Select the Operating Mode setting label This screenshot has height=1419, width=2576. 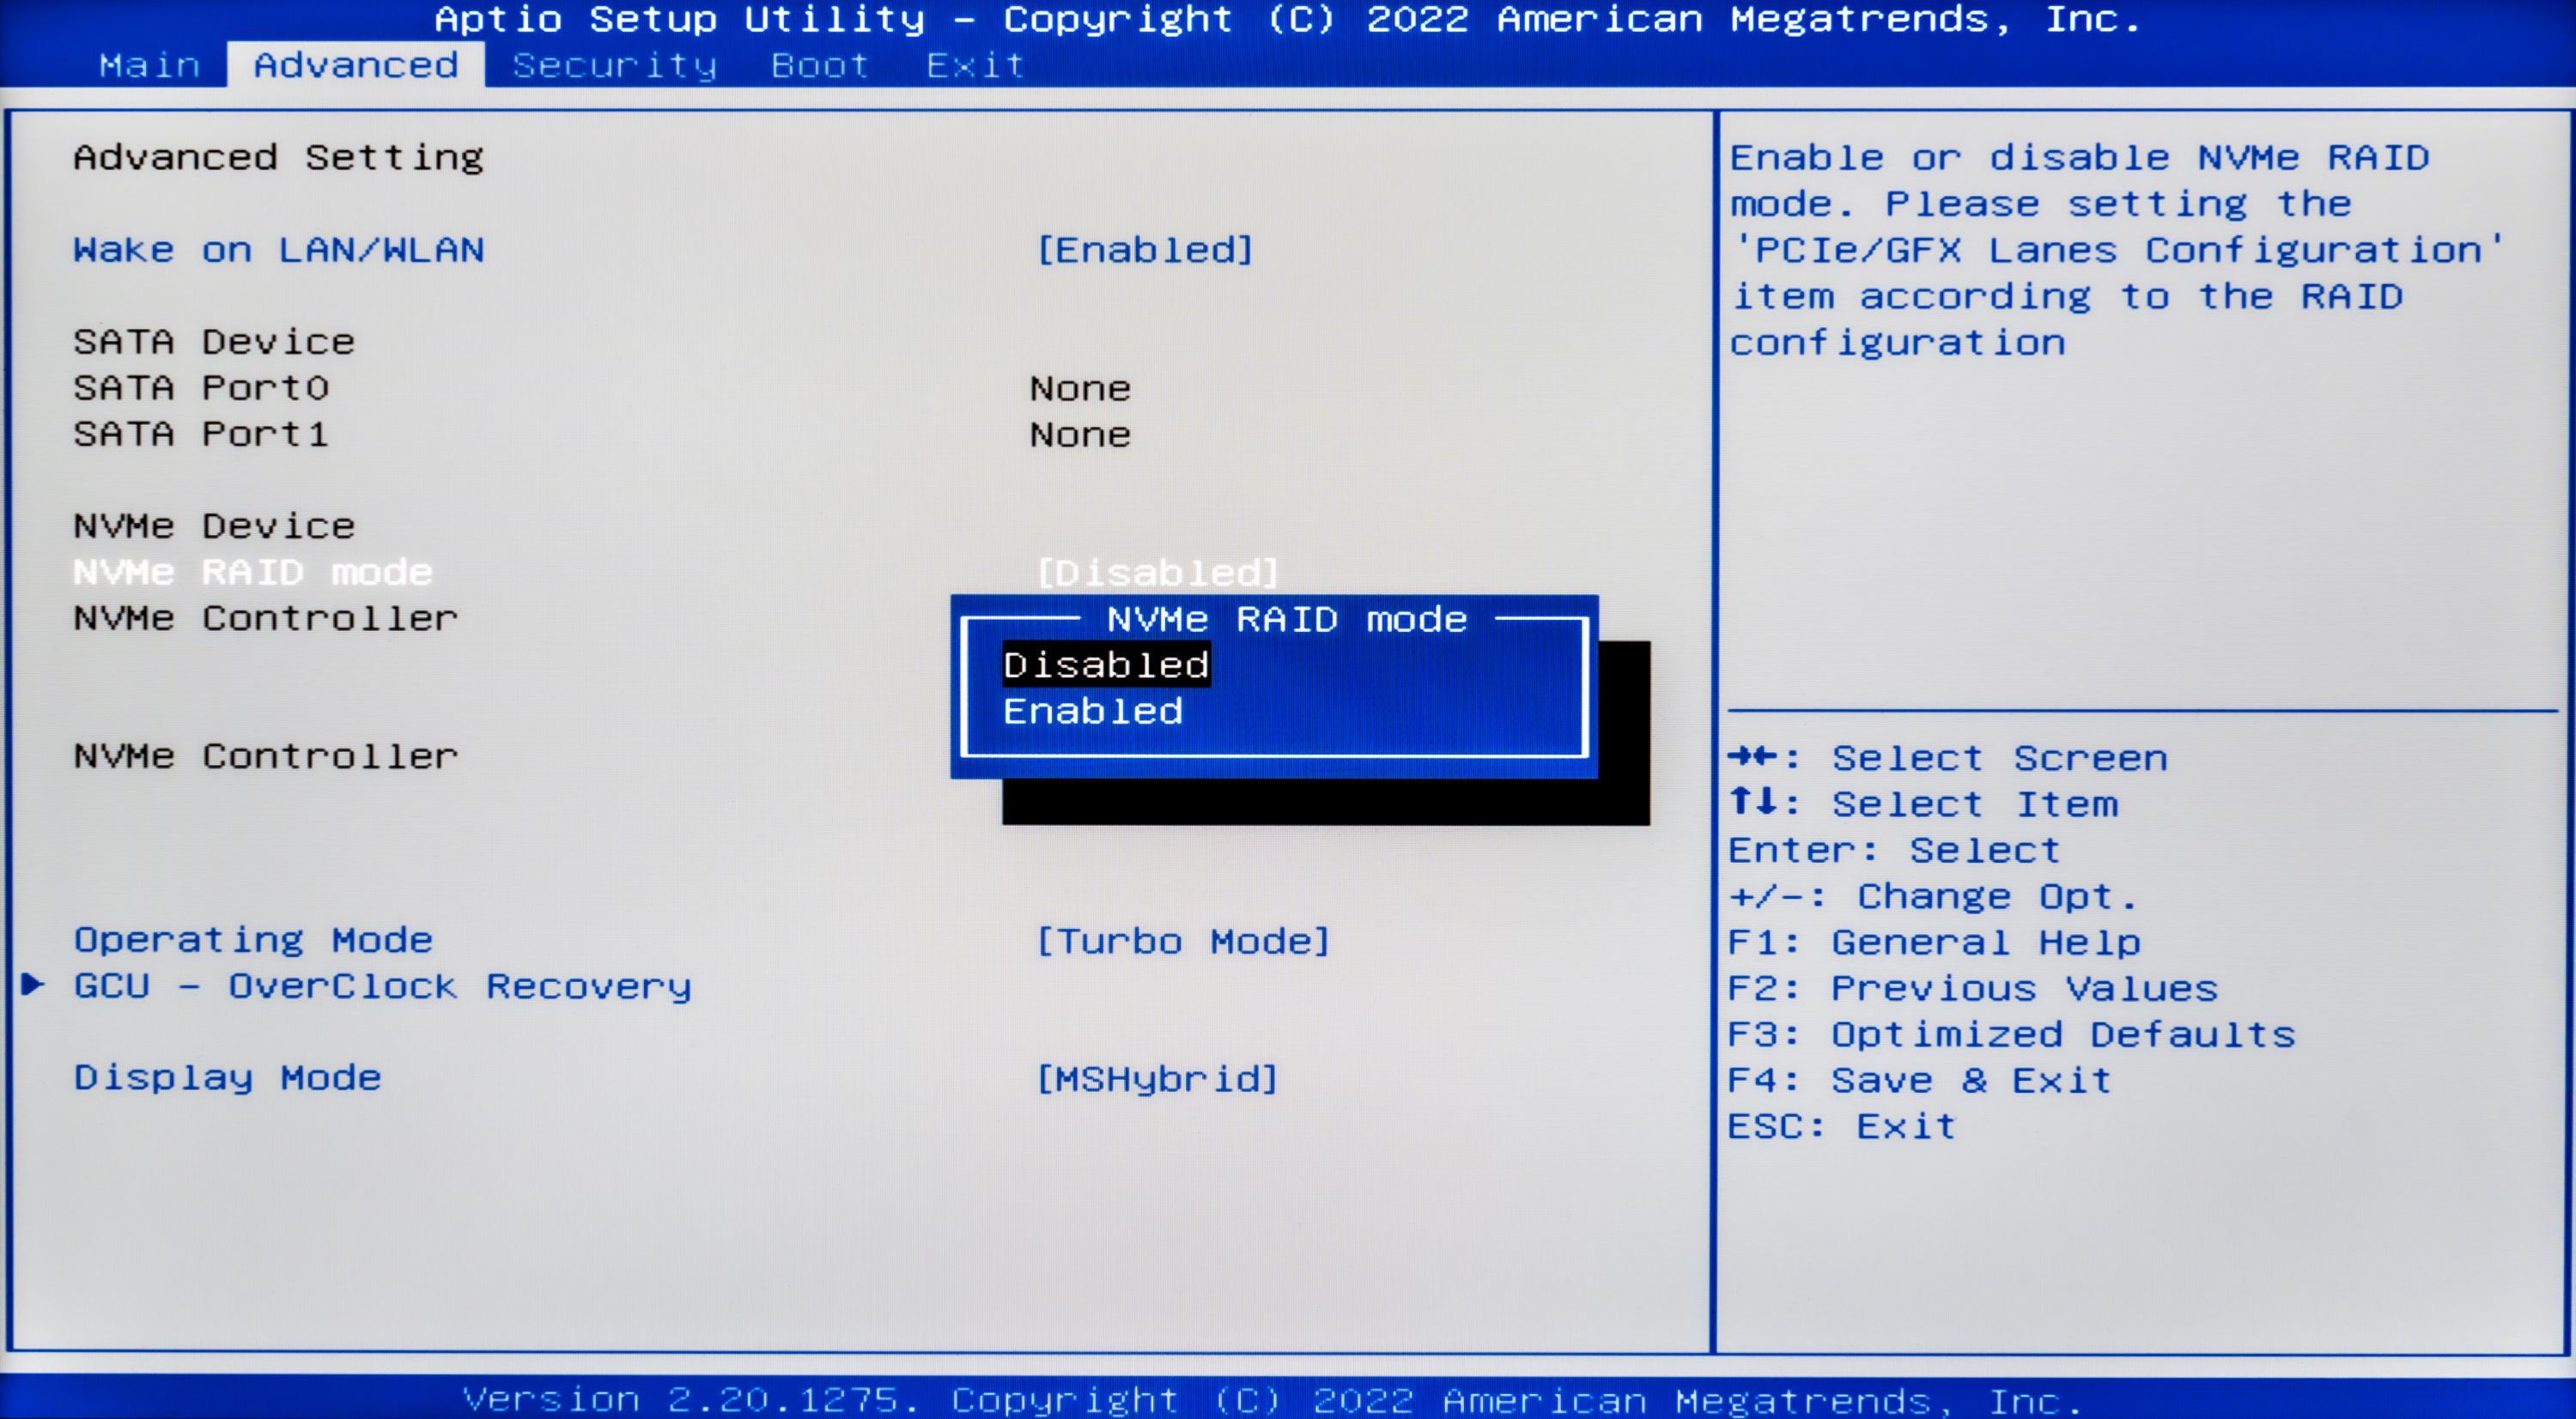(x=253, y=940)
